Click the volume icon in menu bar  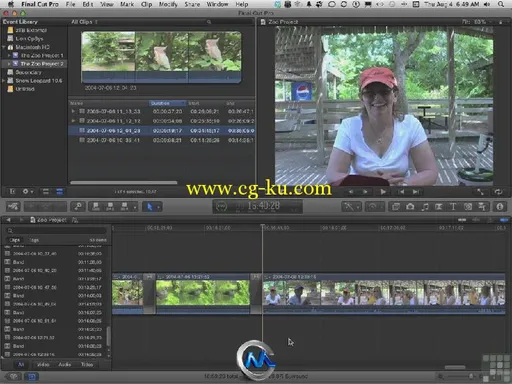pyautogui.click(x=487, y=4)
